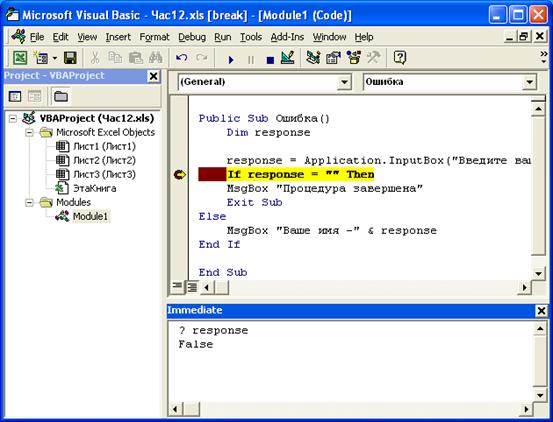Click code window scroll up arrow
This screenshot has height=422, width=553.
tap(539, 109)
